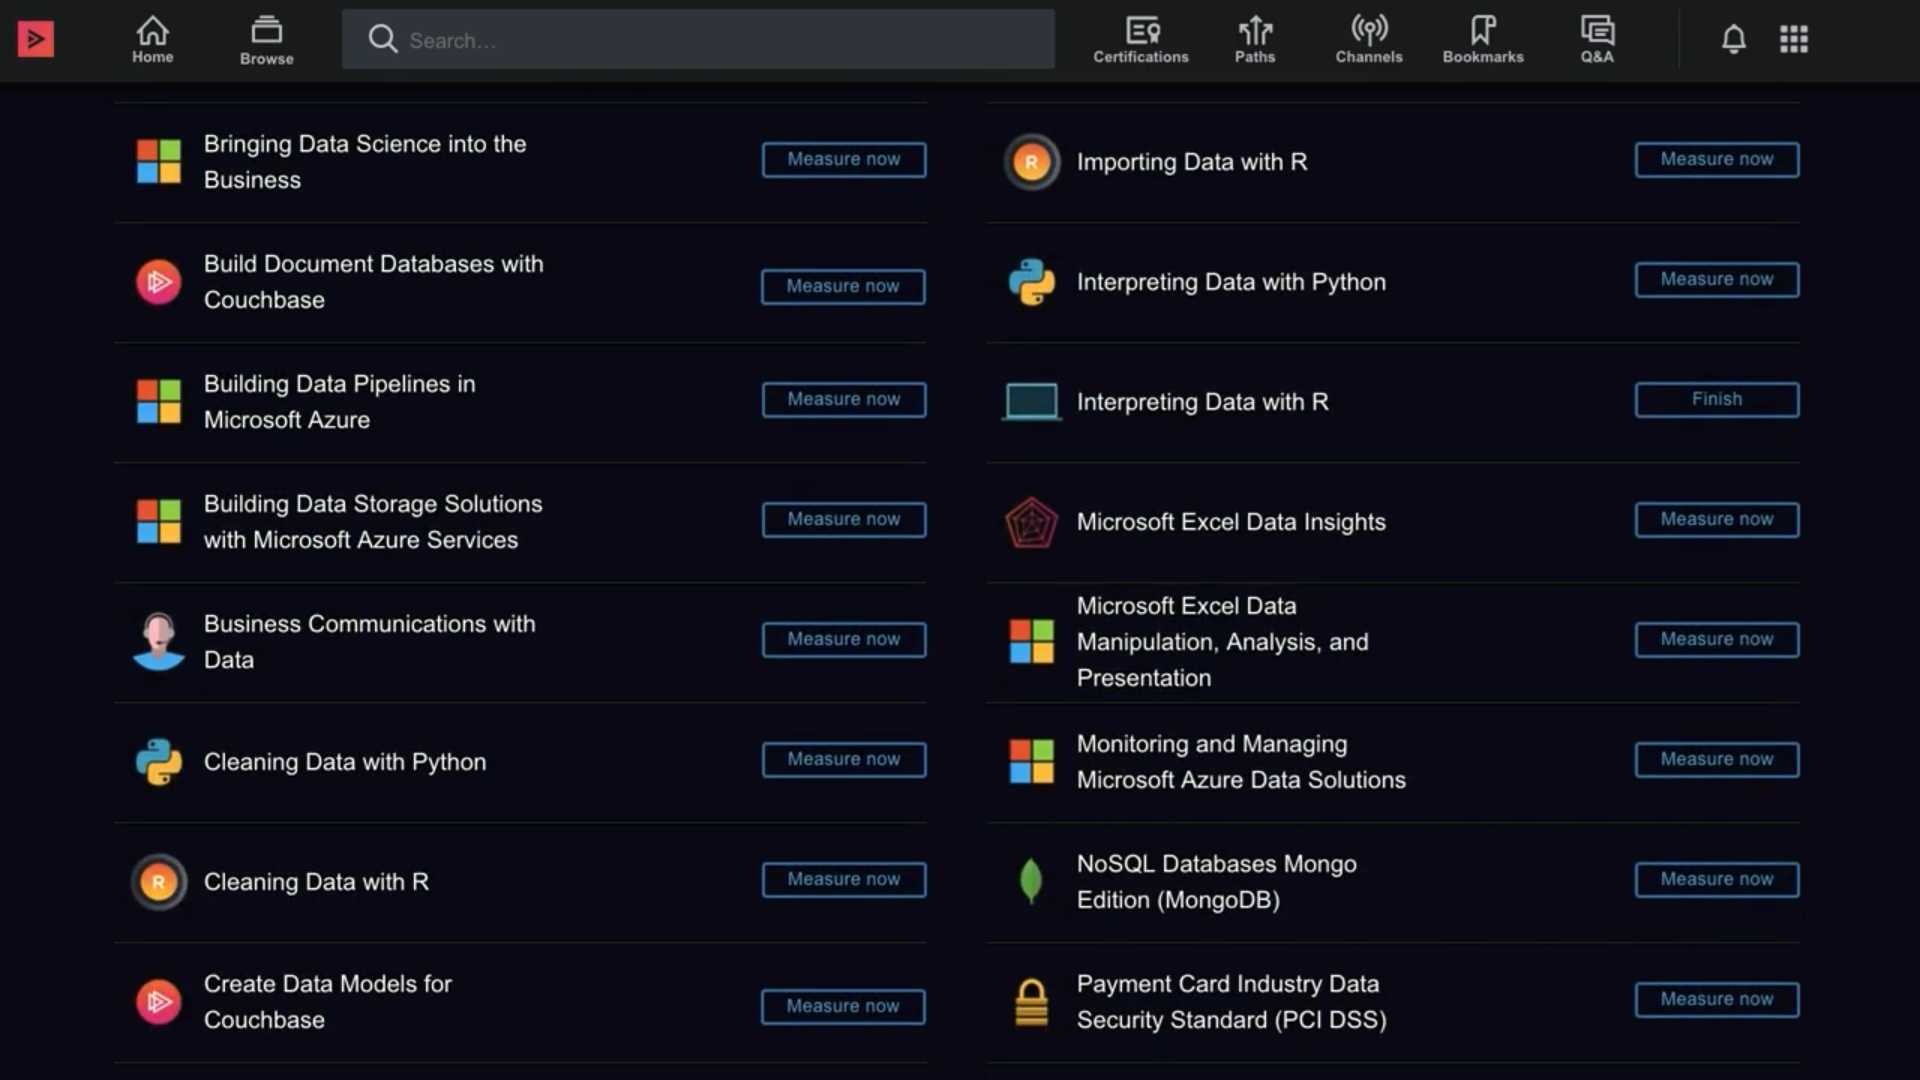The height and width of the screenshot is (1080, 1920).
Task: Click the Interpreting Data with R laptop icon
Action: click(1032, 402)
